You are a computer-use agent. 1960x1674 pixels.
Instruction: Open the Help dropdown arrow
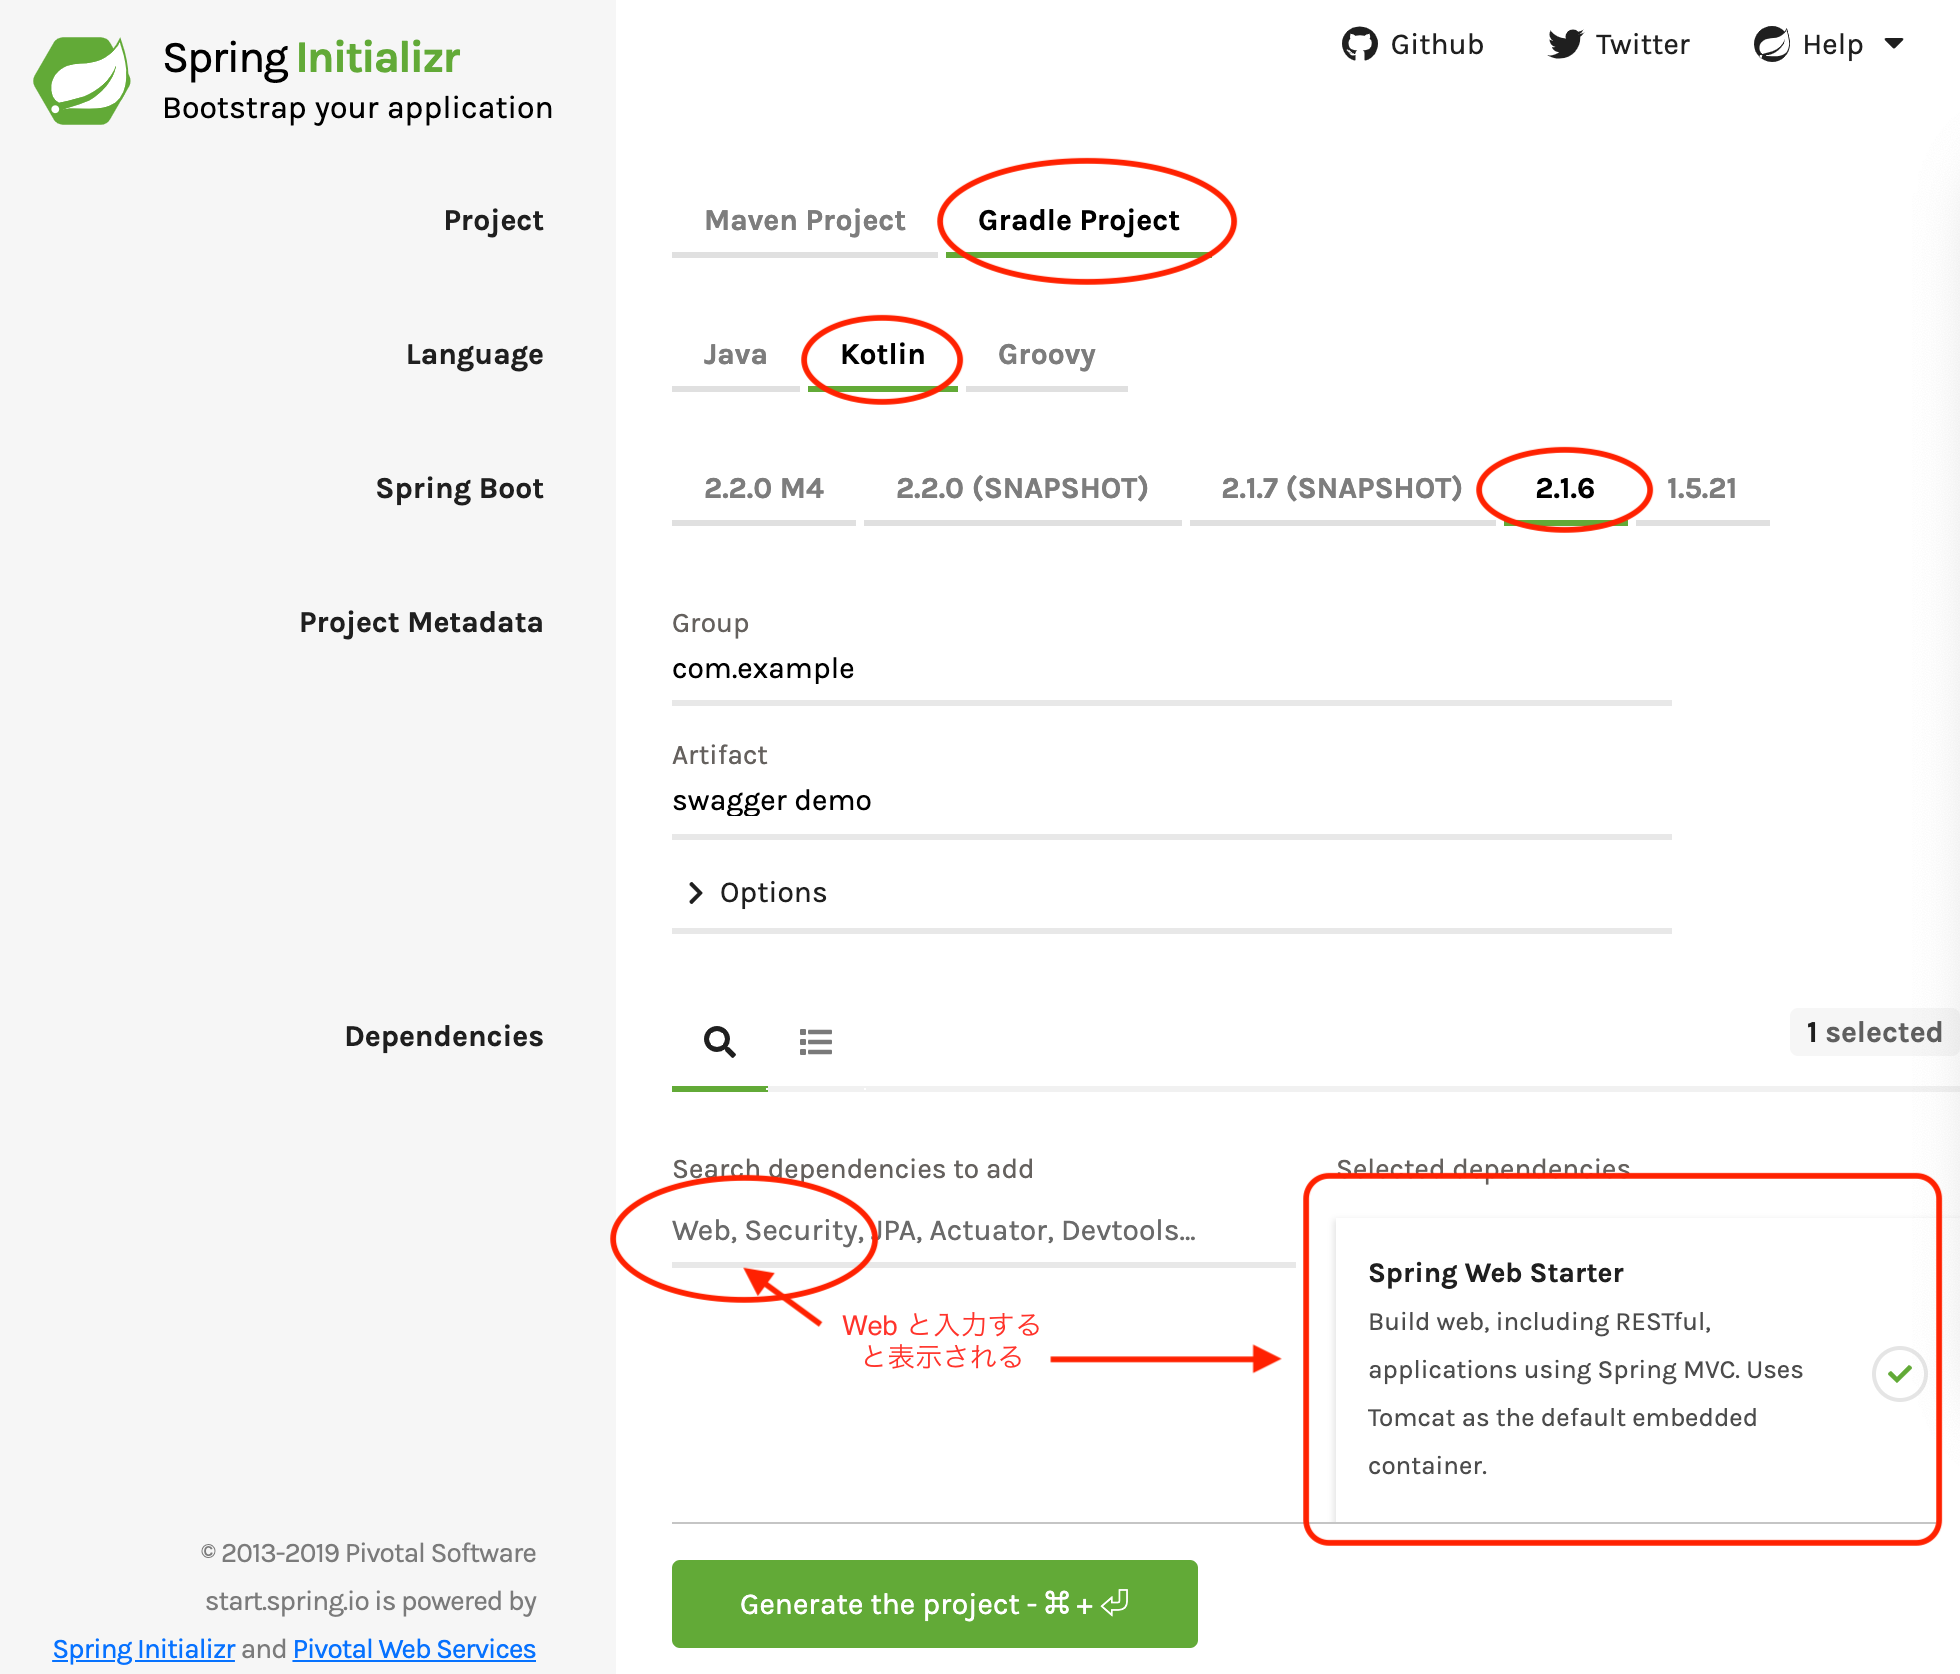coord(1893,44)
